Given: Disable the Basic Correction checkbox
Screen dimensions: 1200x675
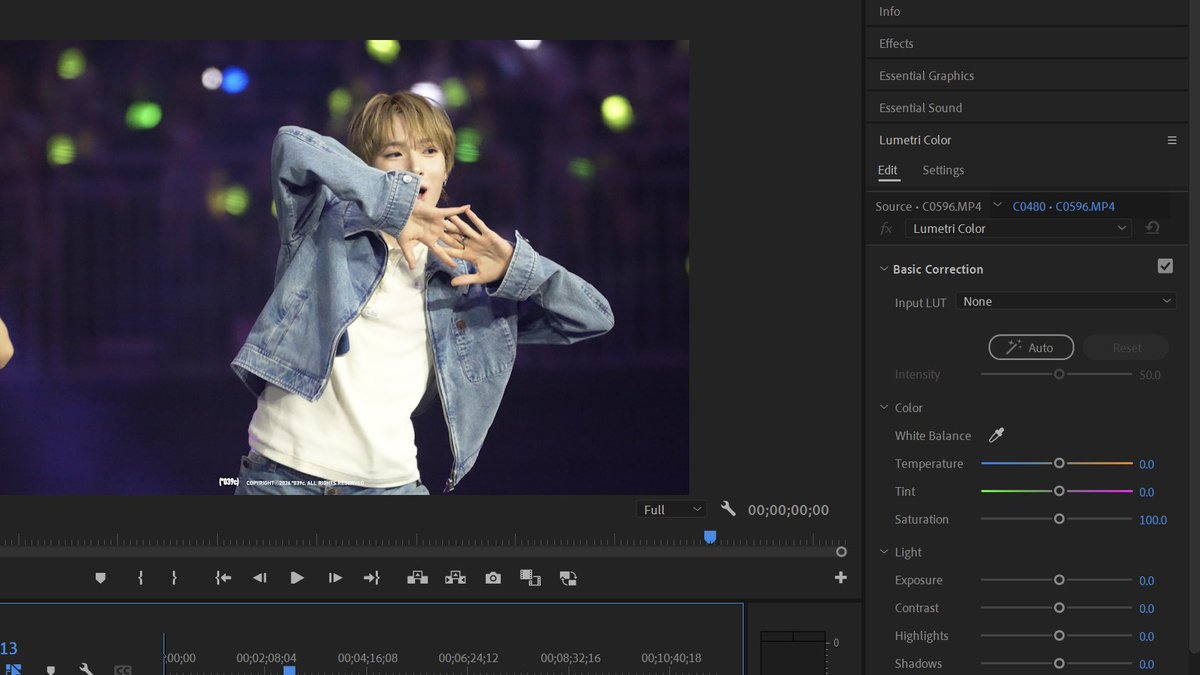Looking at the screenshot, I should point(1165,266).
